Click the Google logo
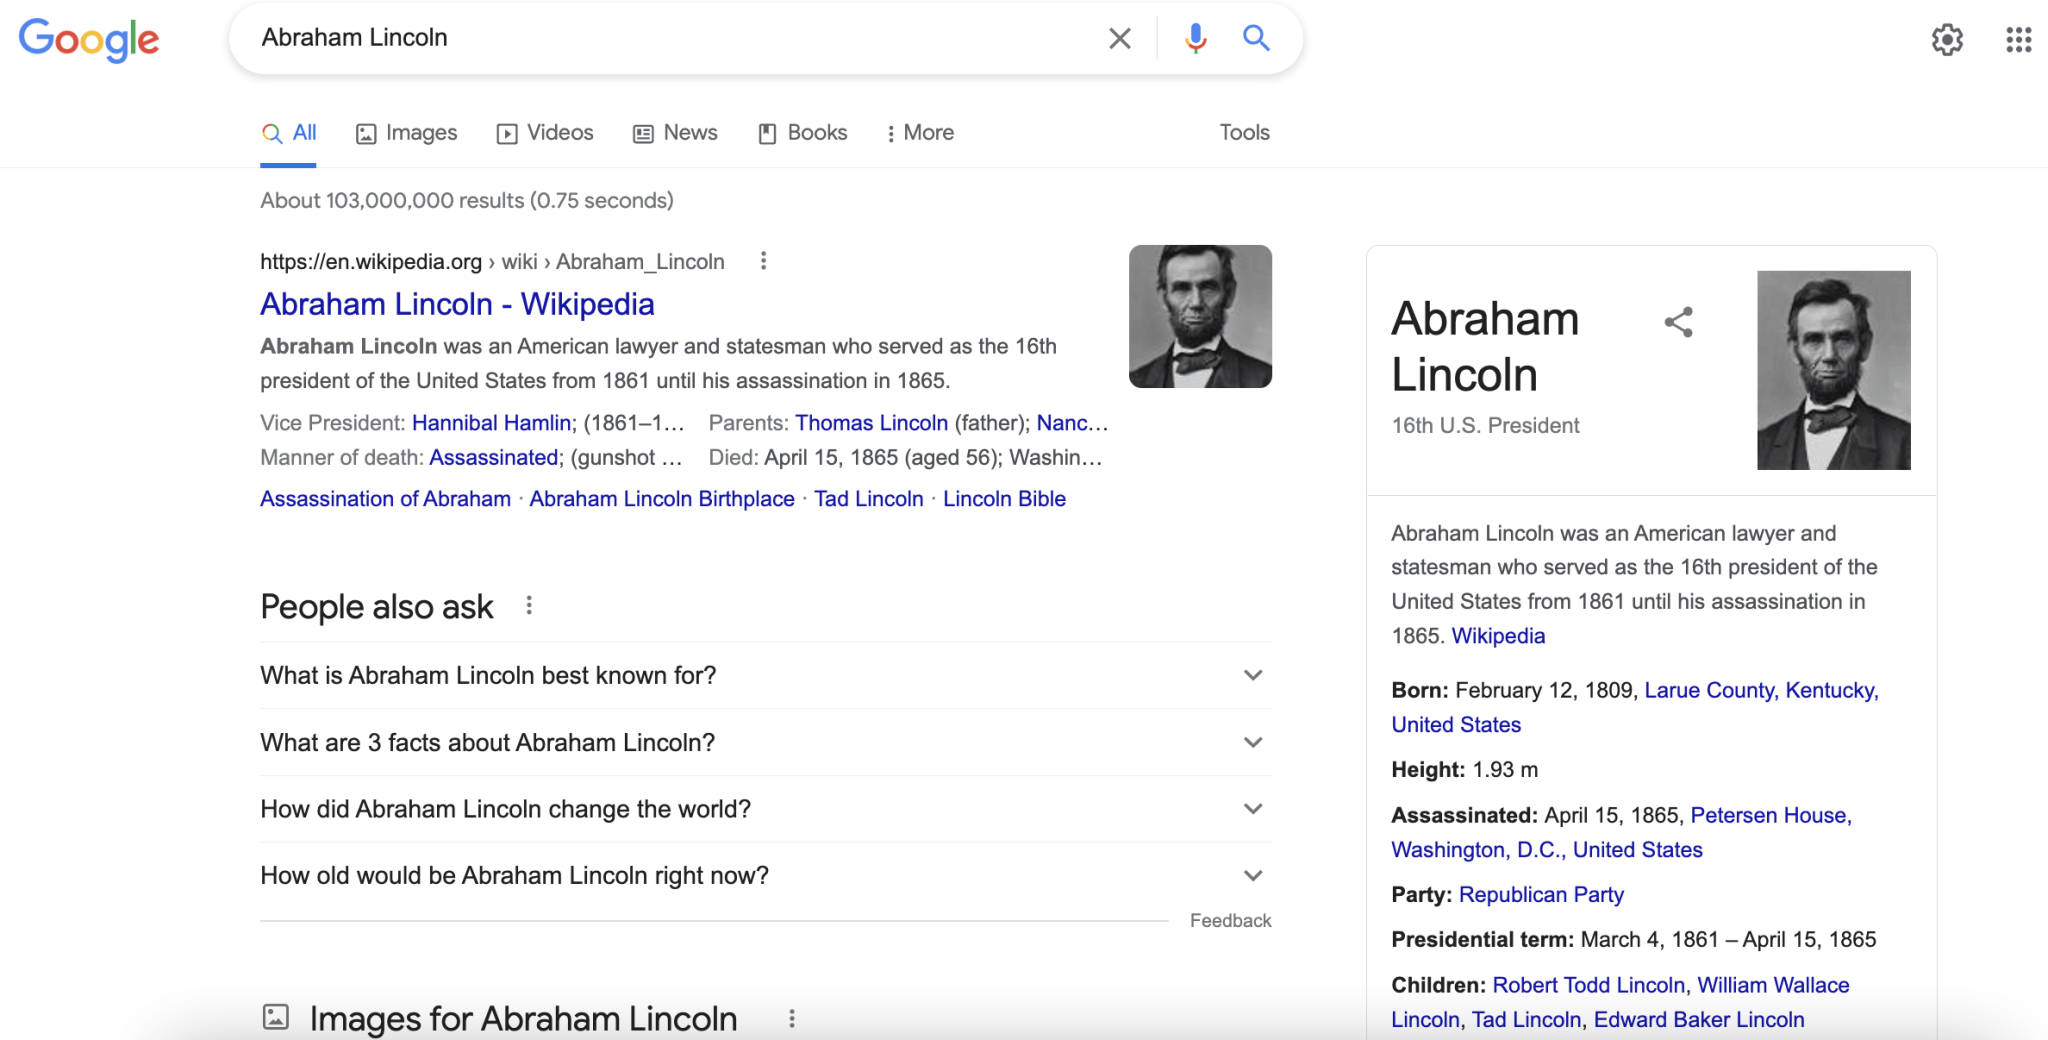2048x1040 pixels. 89,40
